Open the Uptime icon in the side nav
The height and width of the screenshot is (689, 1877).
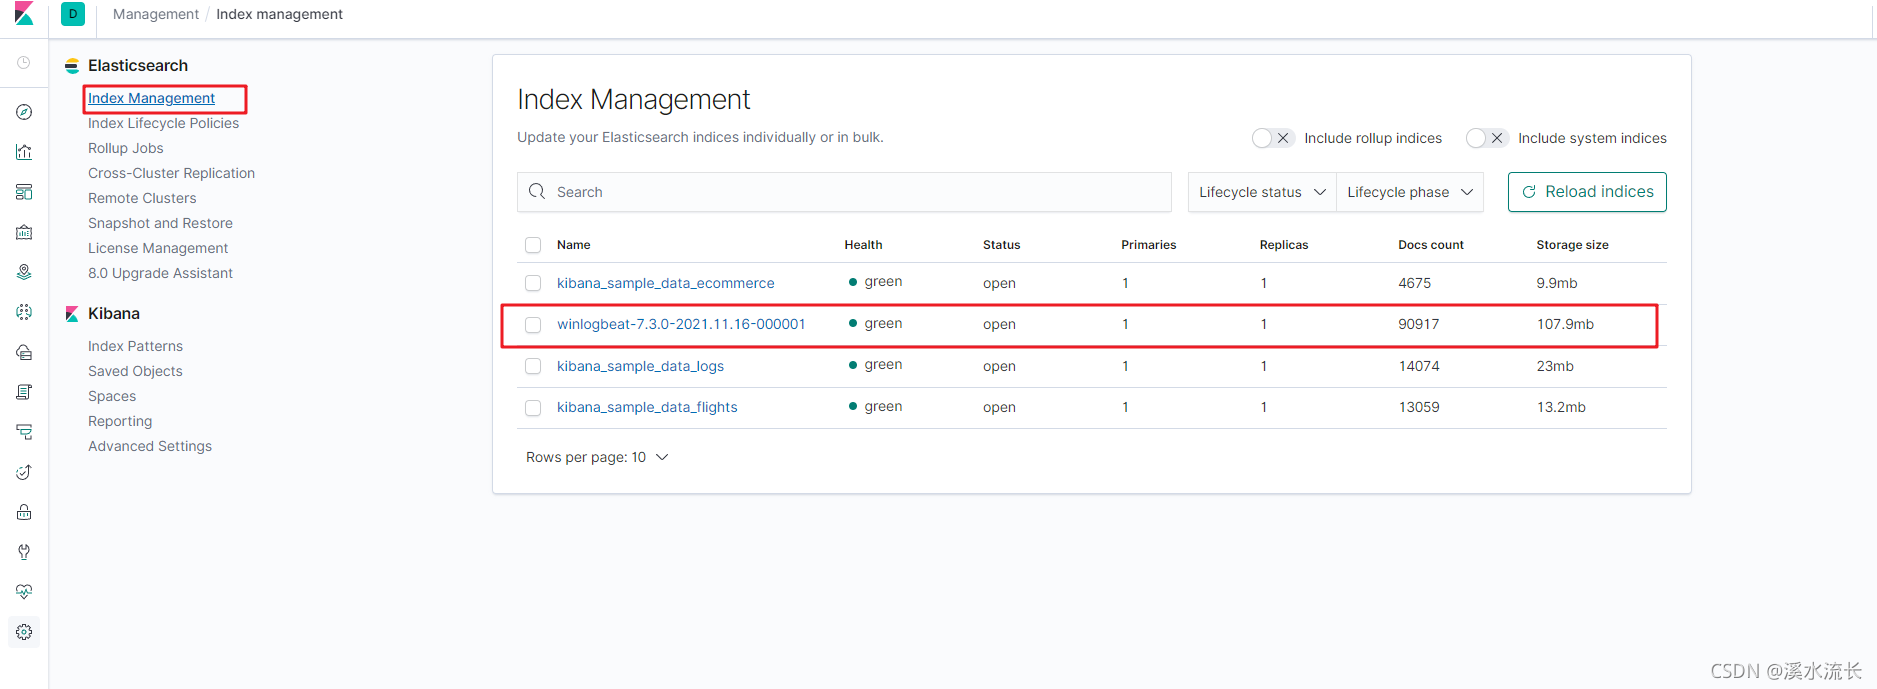point(24,472)
